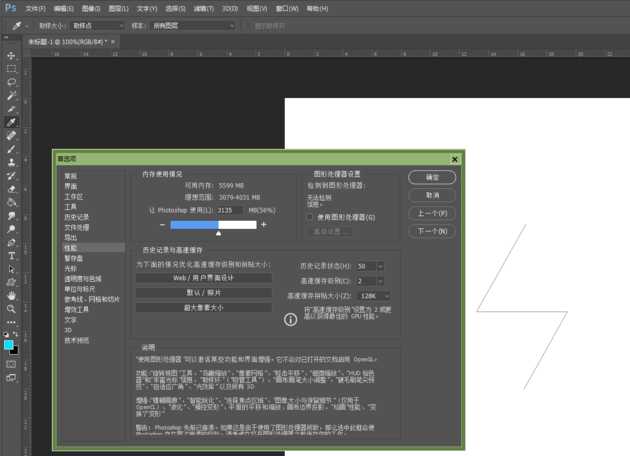
Task: Open the 高速缓存拼贴大小 dropdown
Action: [x=374, y=296]
